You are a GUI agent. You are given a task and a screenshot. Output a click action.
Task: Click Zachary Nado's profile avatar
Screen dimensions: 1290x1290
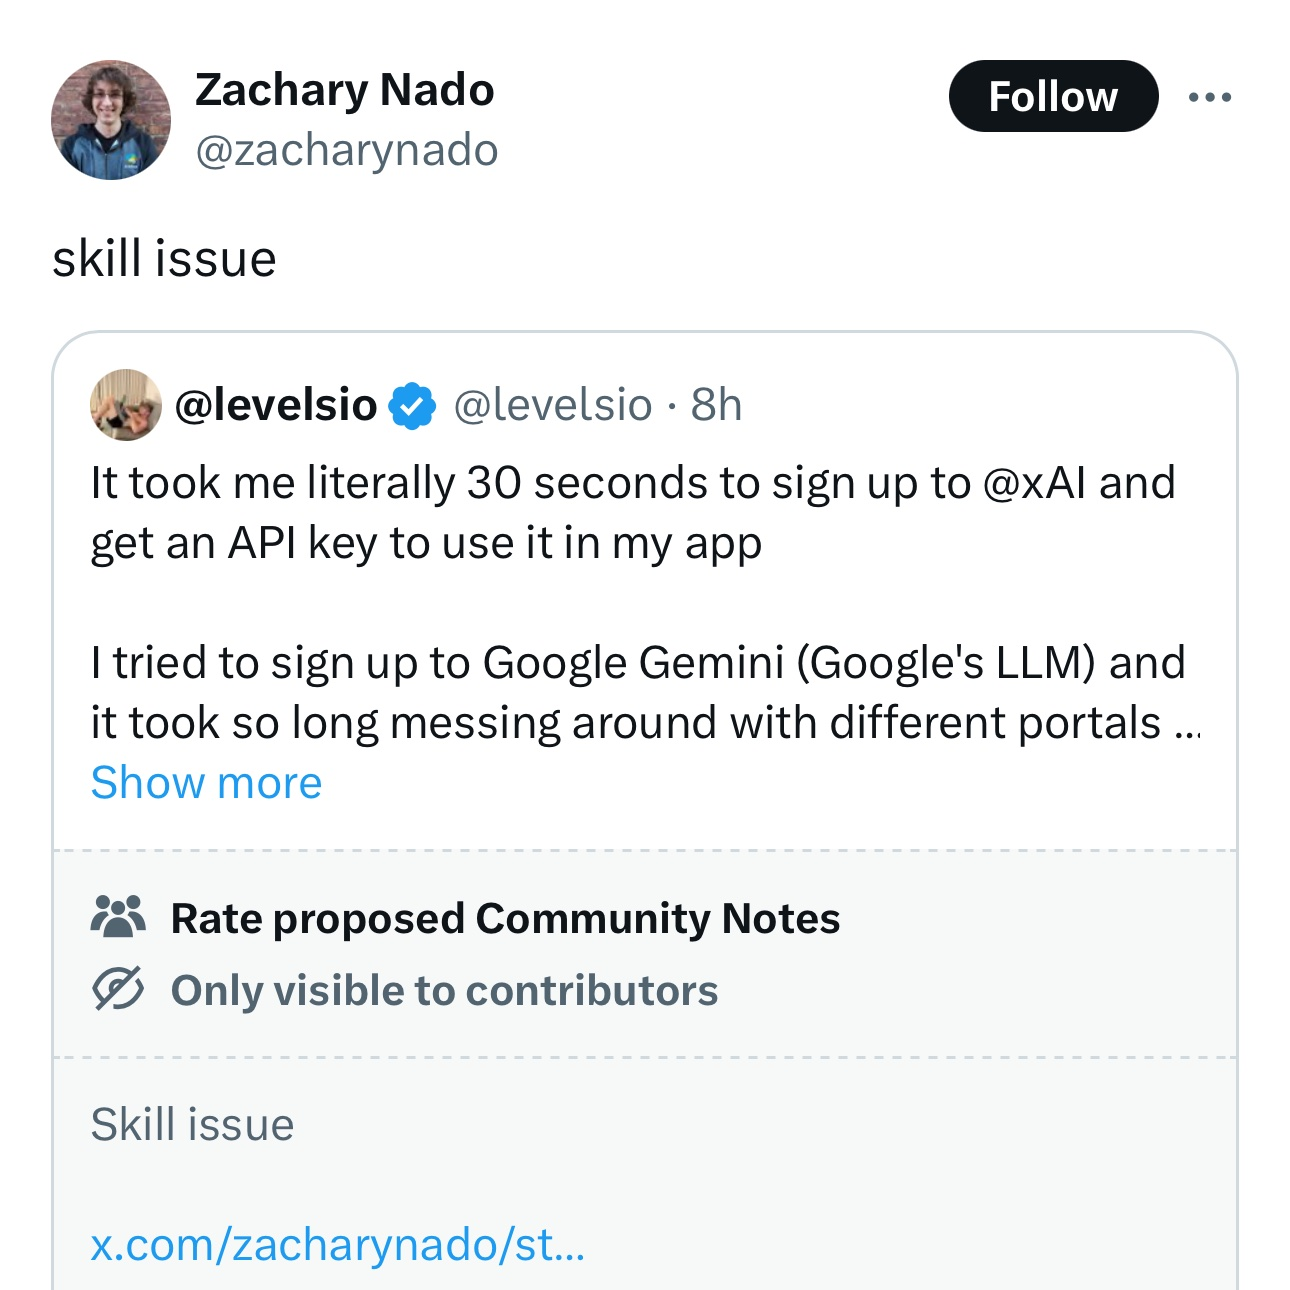coord(111,120)
